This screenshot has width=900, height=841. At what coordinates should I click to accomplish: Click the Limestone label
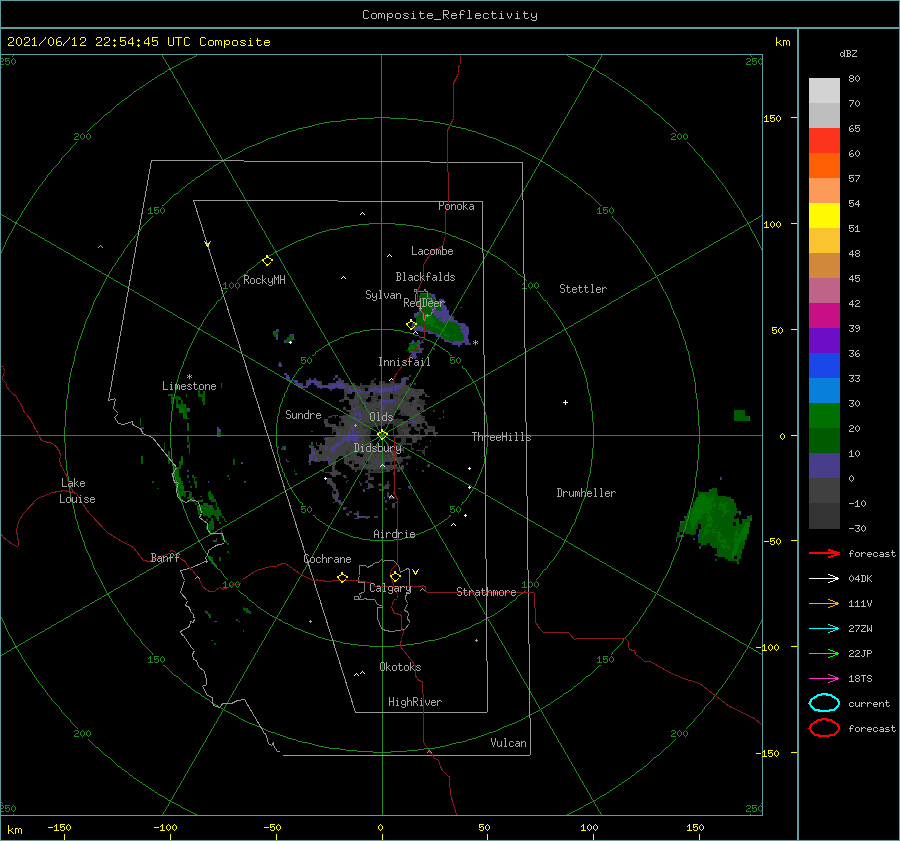click(189, 386)
